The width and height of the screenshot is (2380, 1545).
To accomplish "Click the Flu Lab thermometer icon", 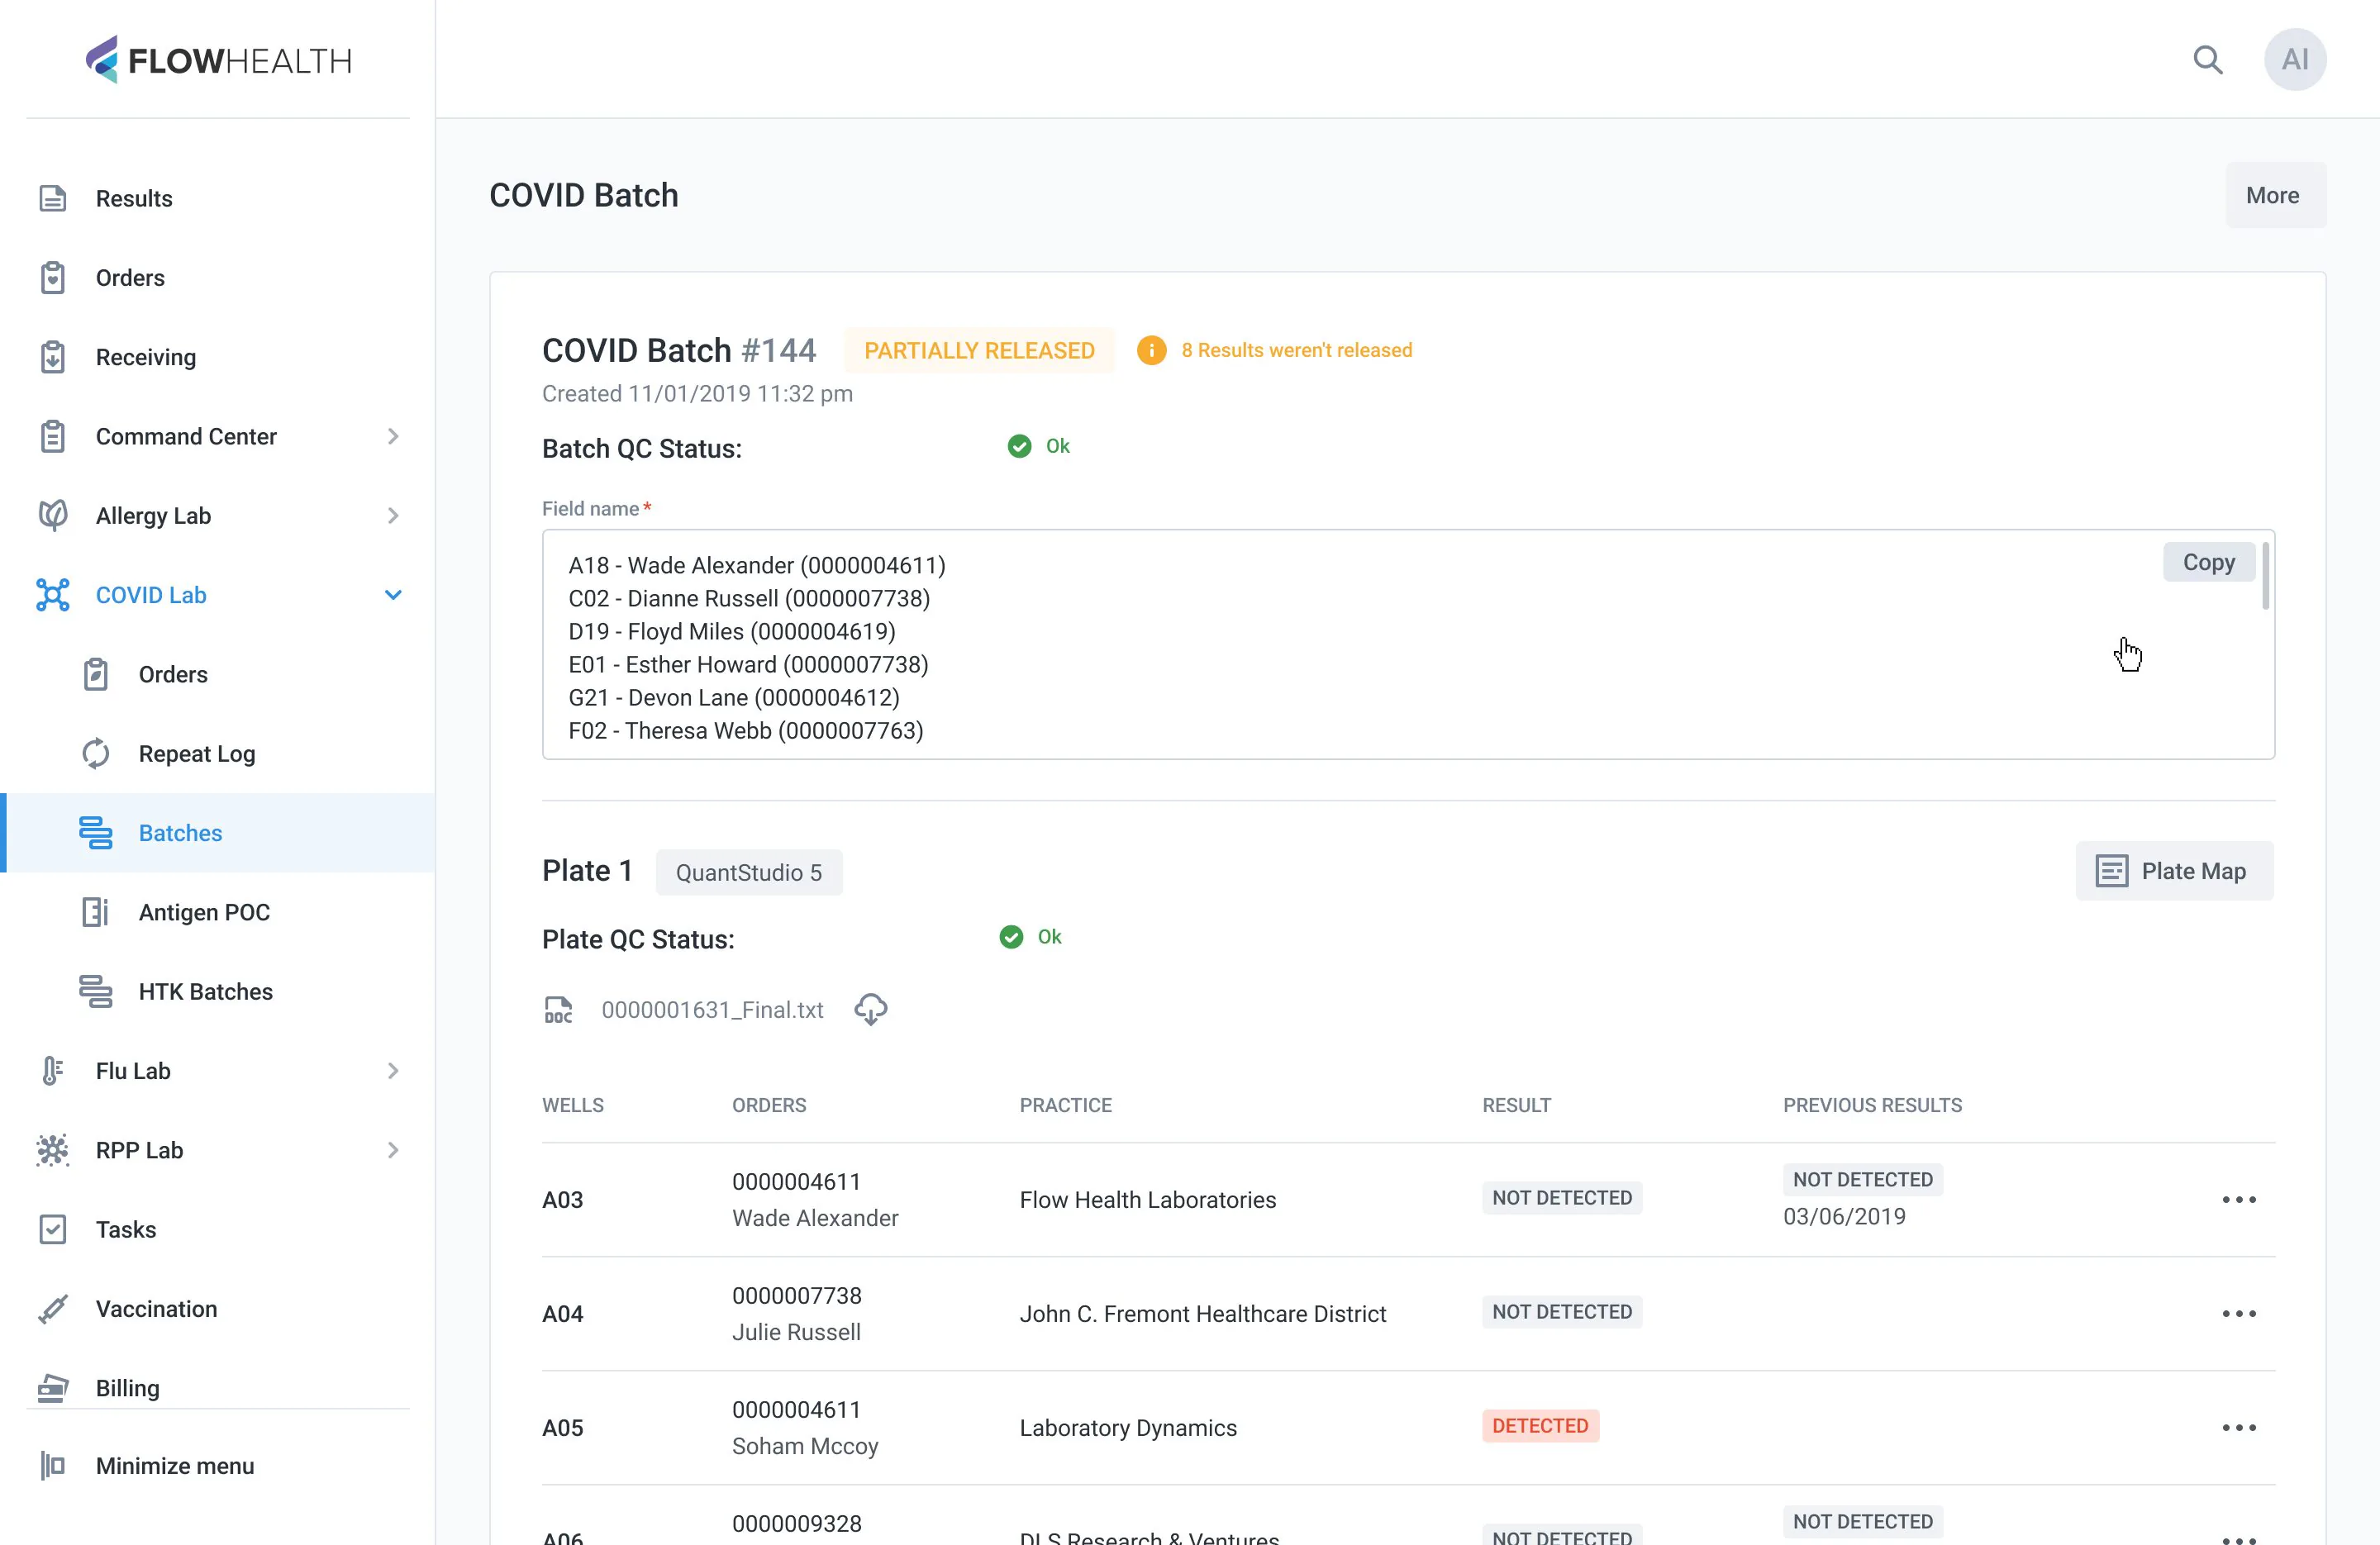I will click(x=52, y=1071).
